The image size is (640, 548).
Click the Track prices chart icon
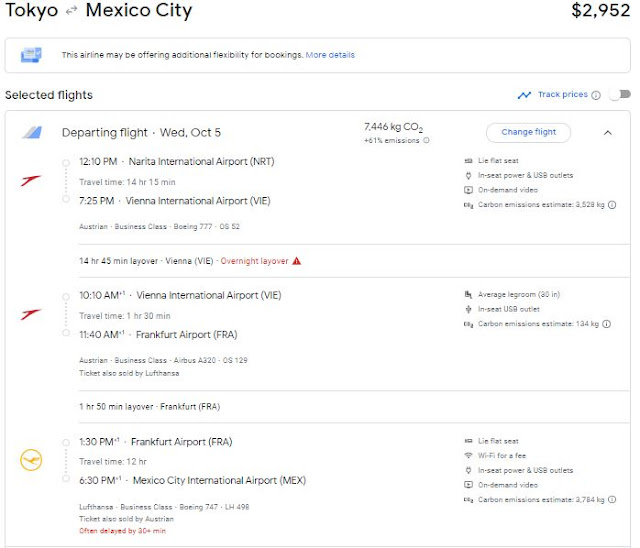point(524,95)
